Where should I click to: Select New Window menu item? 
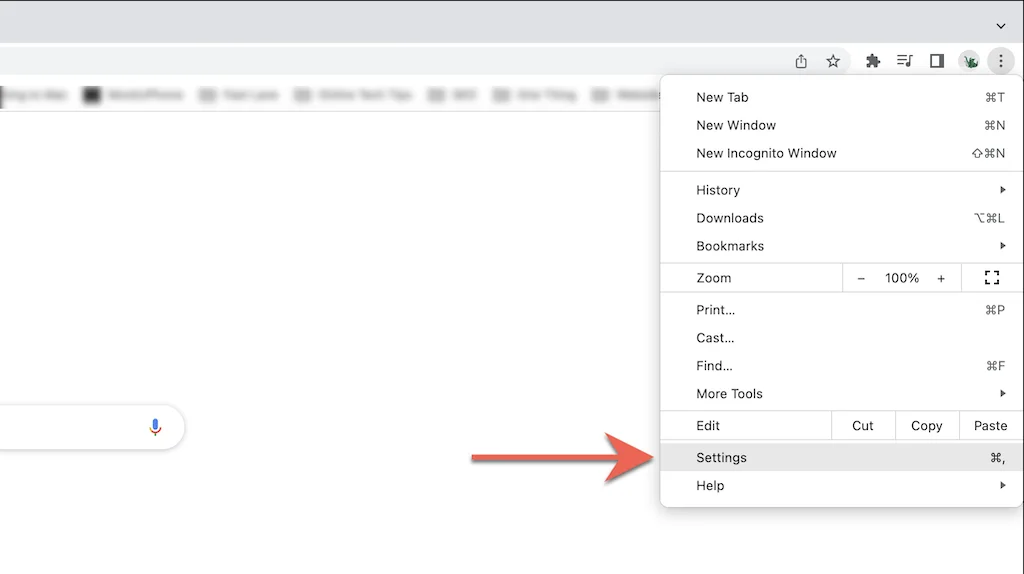tap(841, 125)
